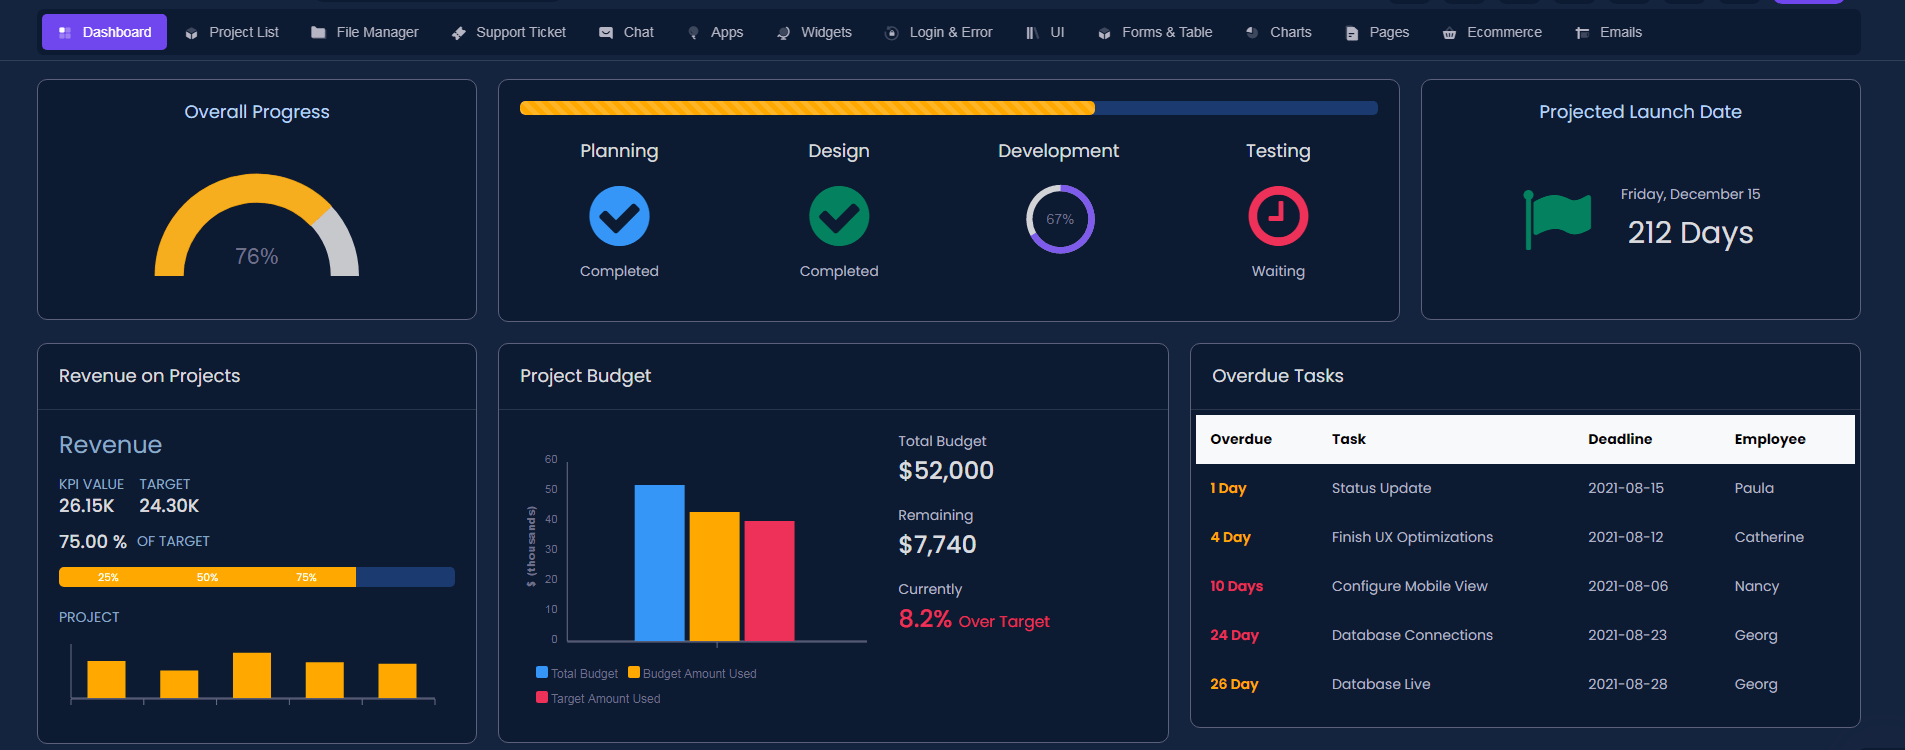Click the Development 67% progress ring
1905x750 pixels.
click(x=1059, y=219)
